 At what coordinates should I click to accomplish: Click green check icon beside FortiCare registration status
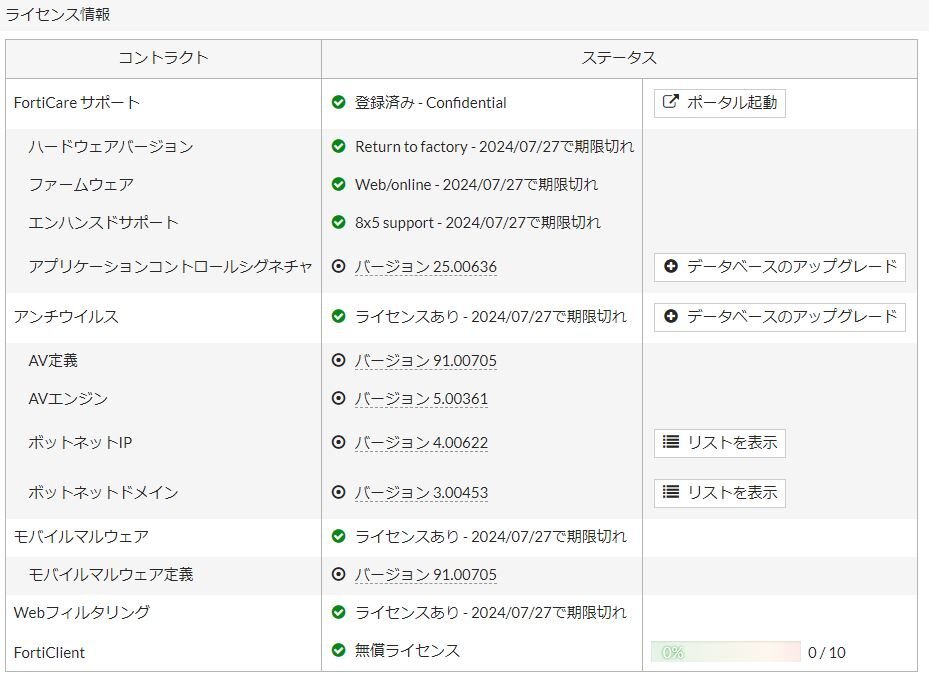[339, 103]
